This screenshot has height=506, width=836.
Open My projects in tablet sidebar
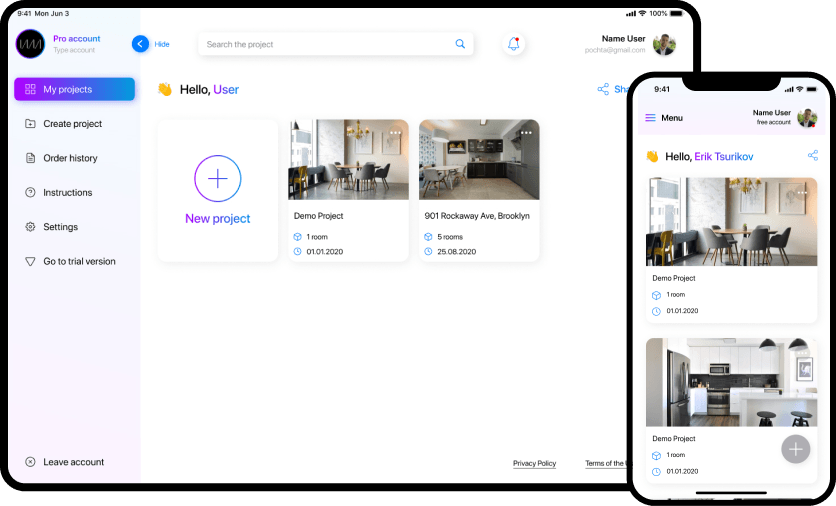[x=75, y=89]
